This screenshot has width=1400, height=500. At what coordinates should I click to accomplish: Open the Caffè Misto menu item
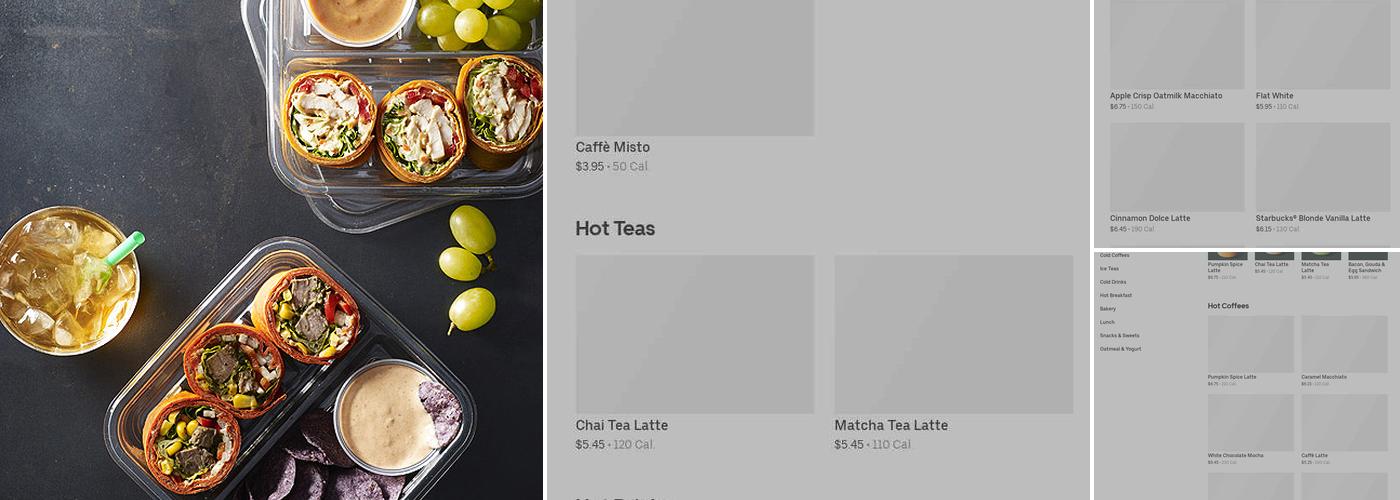tap(612, 147)
